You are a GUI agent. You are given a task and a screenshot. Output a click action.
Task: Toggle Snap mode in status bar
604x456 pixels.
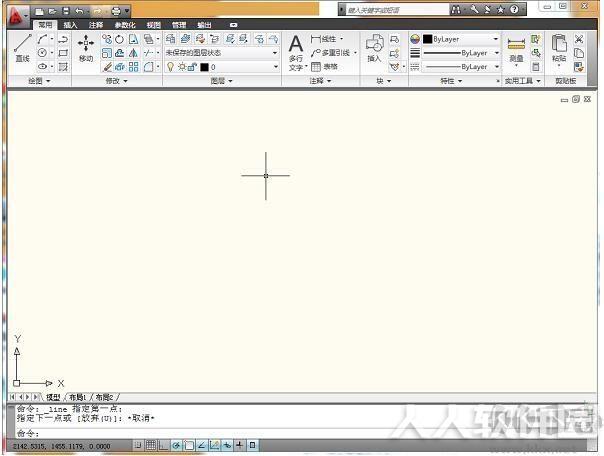[138, 446]
